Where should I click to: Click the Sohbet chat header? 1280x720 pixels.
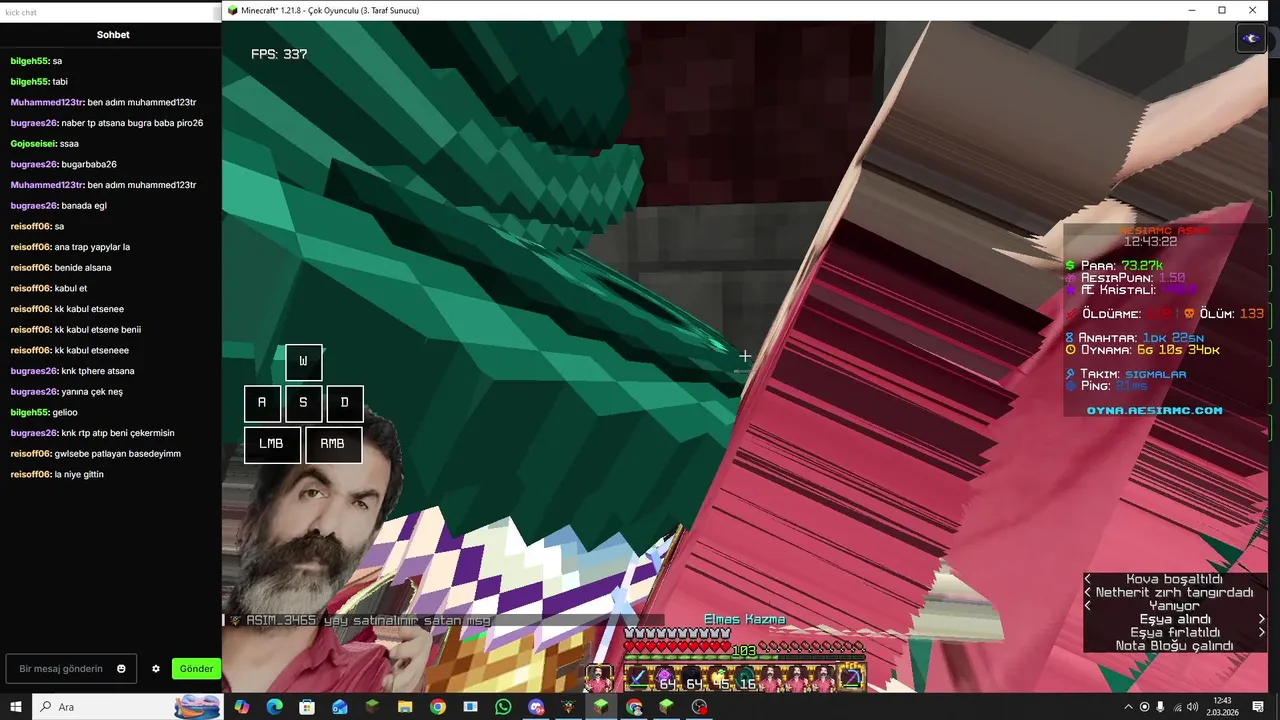[113, 35]
